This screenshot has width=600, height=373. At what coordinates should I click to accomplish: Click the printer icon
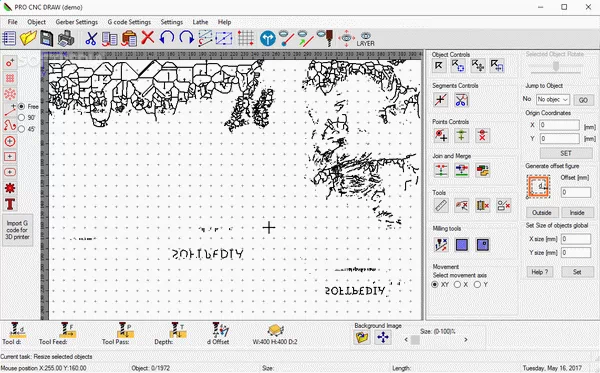[66, 39]
